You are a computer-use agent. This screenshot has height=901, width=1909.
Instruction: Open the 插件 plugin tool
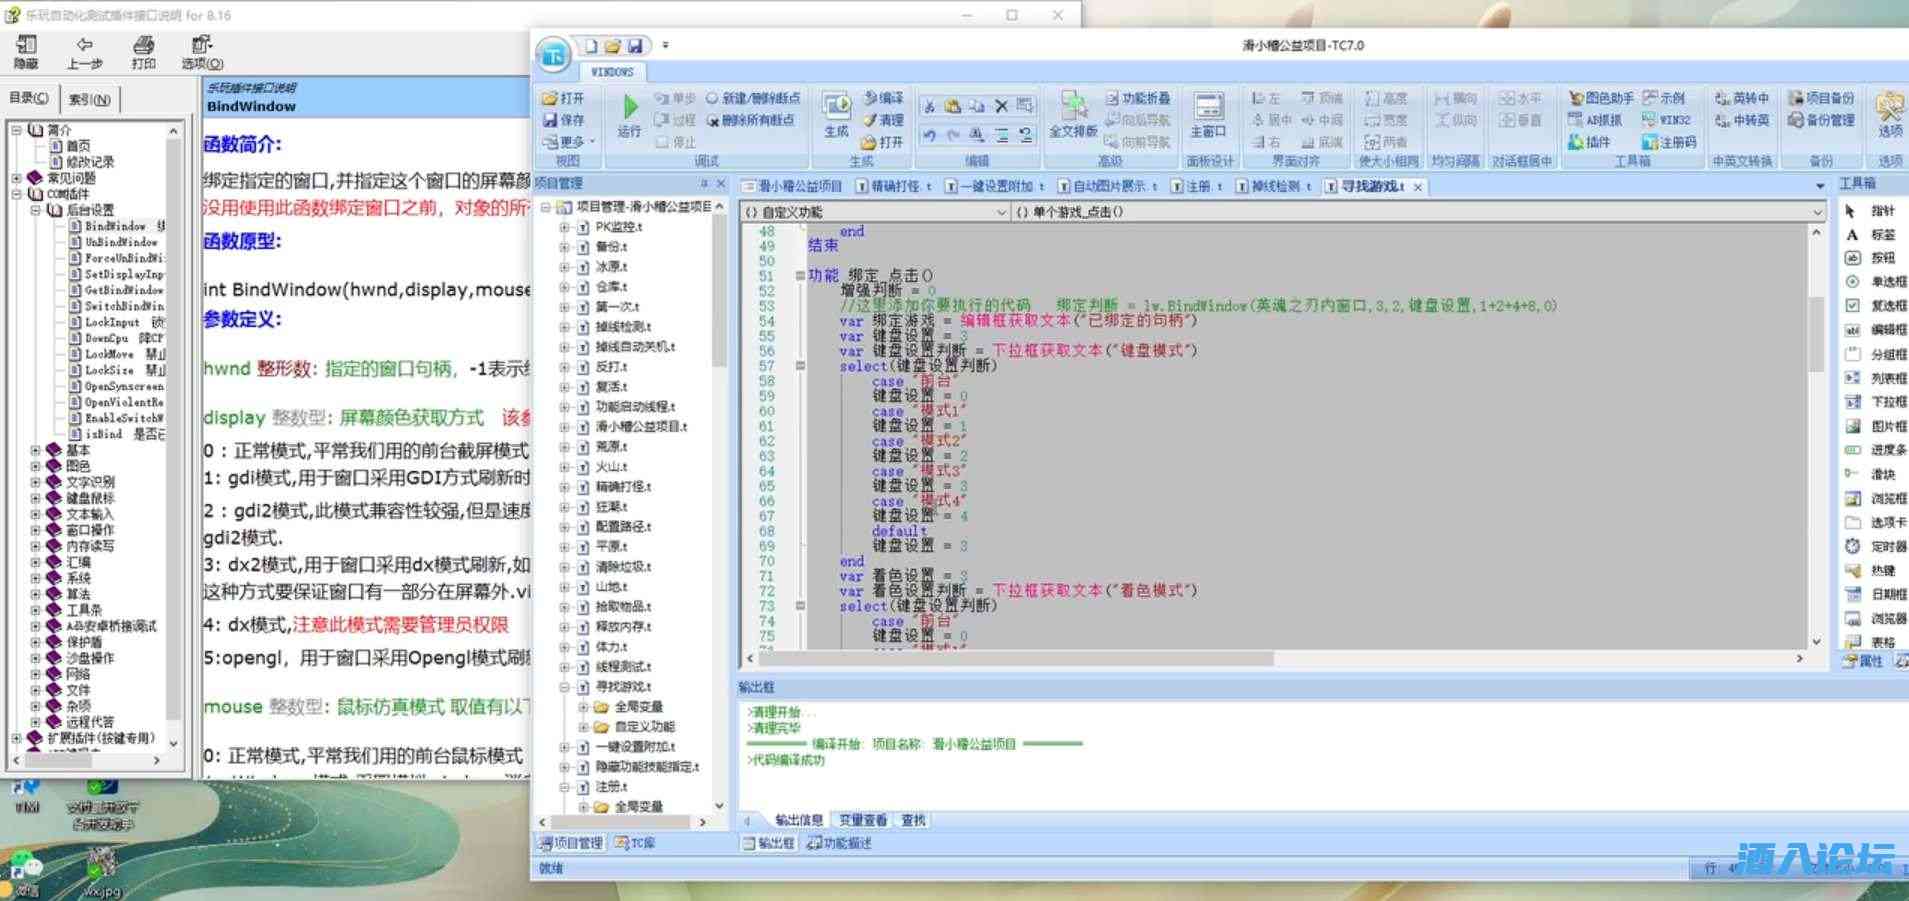[1589, 142]
